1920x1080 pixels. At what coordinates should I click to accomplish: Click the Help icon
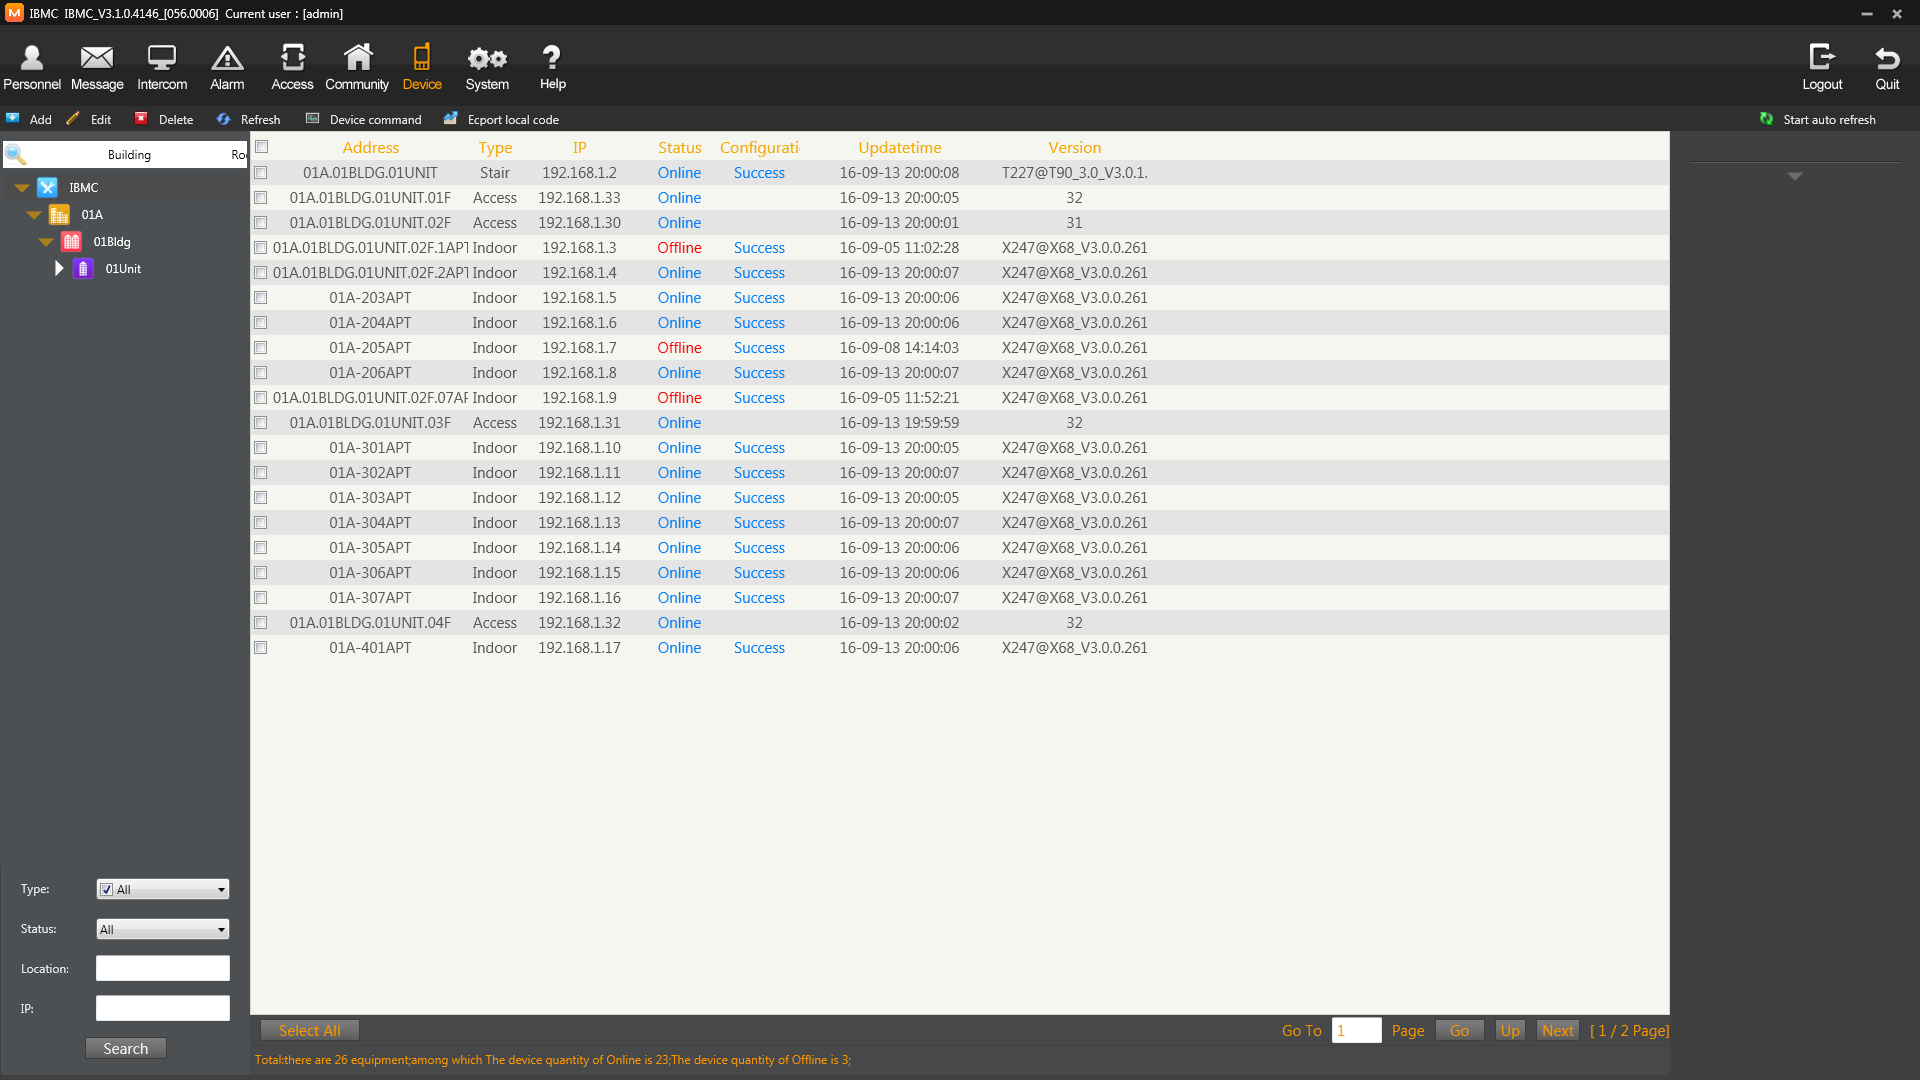pos(551,66)
